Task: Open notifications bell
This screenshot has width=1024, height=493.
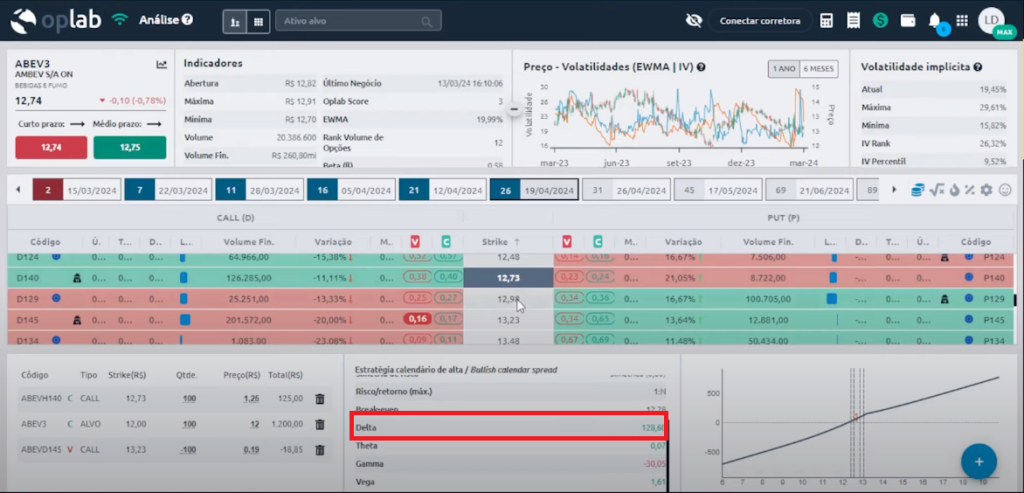Action: point(935,20)
